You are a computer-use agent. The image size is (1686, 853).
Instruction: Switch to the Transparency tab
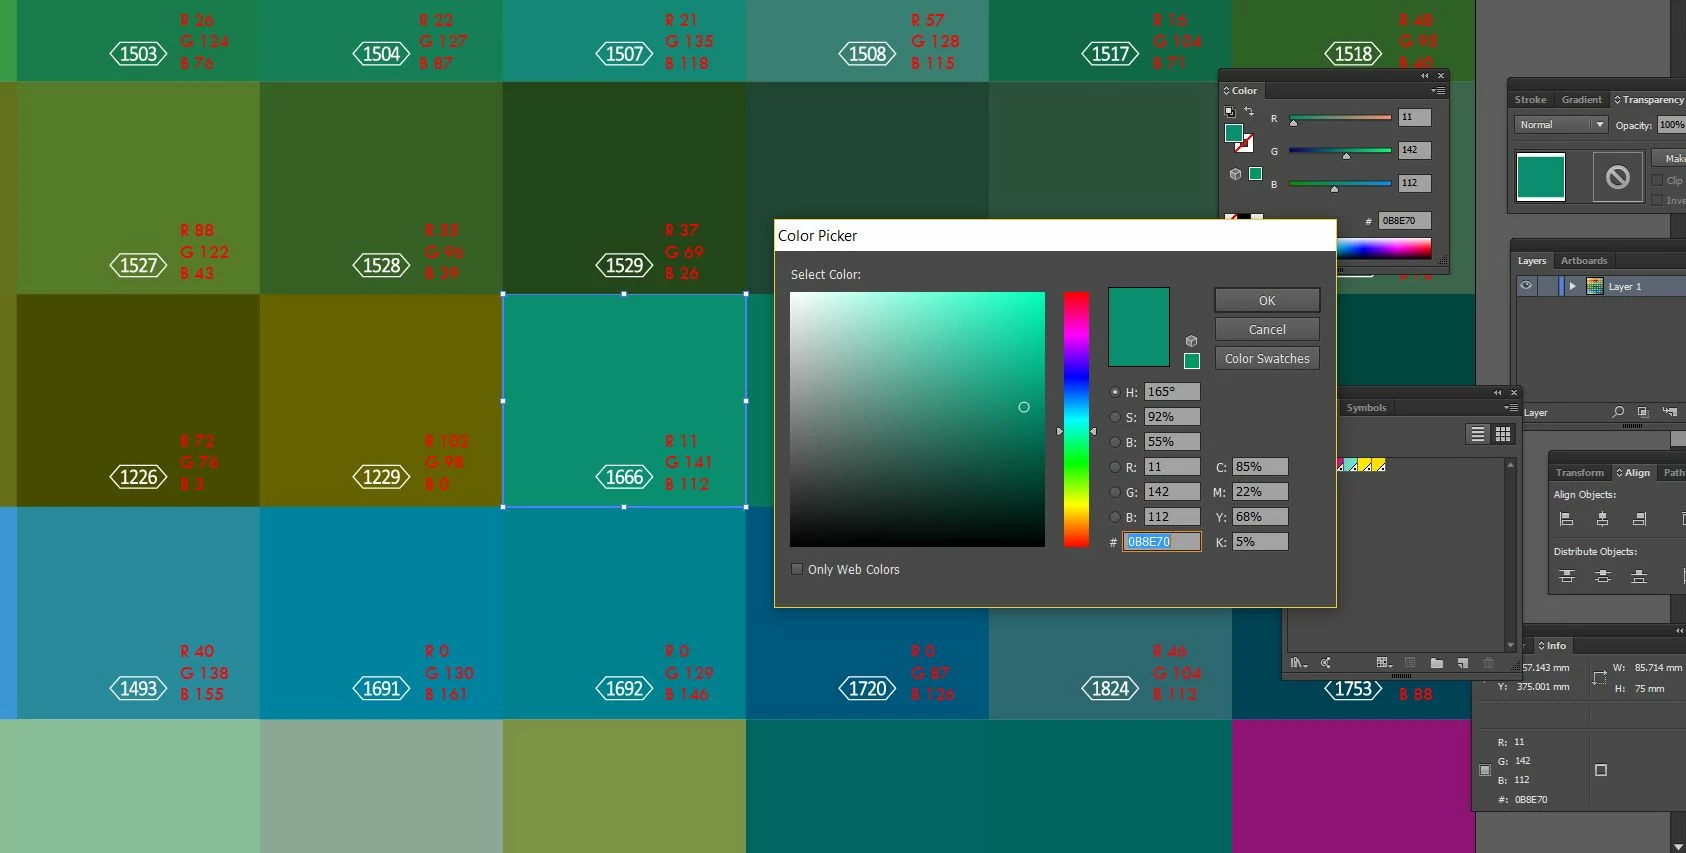1649,100
